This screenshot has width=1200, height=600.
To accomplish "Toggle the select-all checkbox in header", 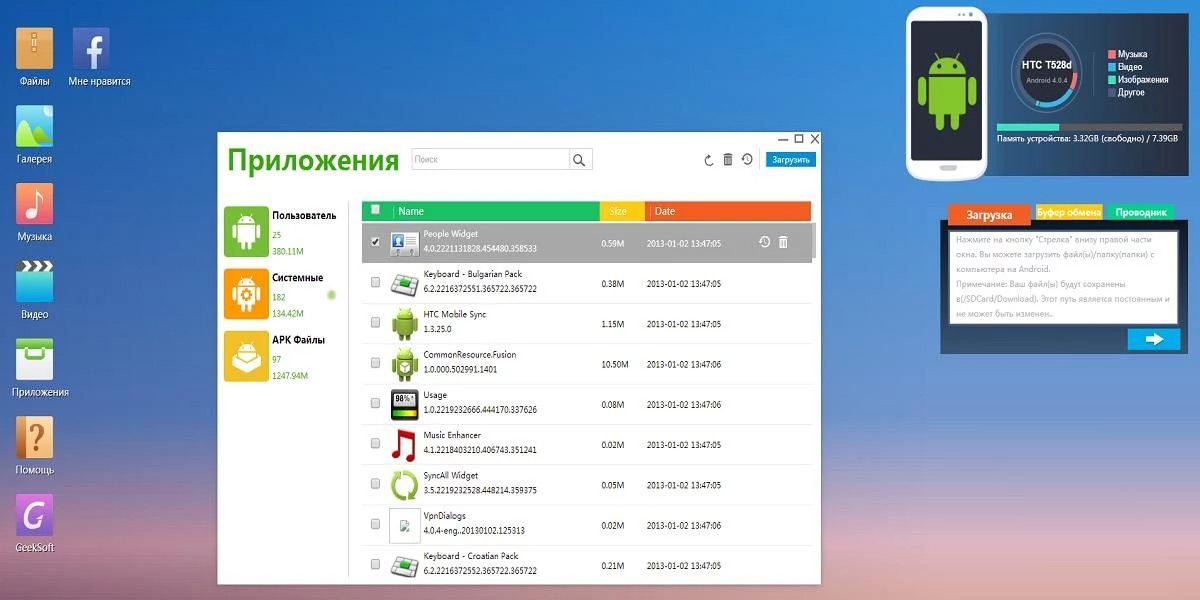I will pyautogui.click(x=375, y=210).
